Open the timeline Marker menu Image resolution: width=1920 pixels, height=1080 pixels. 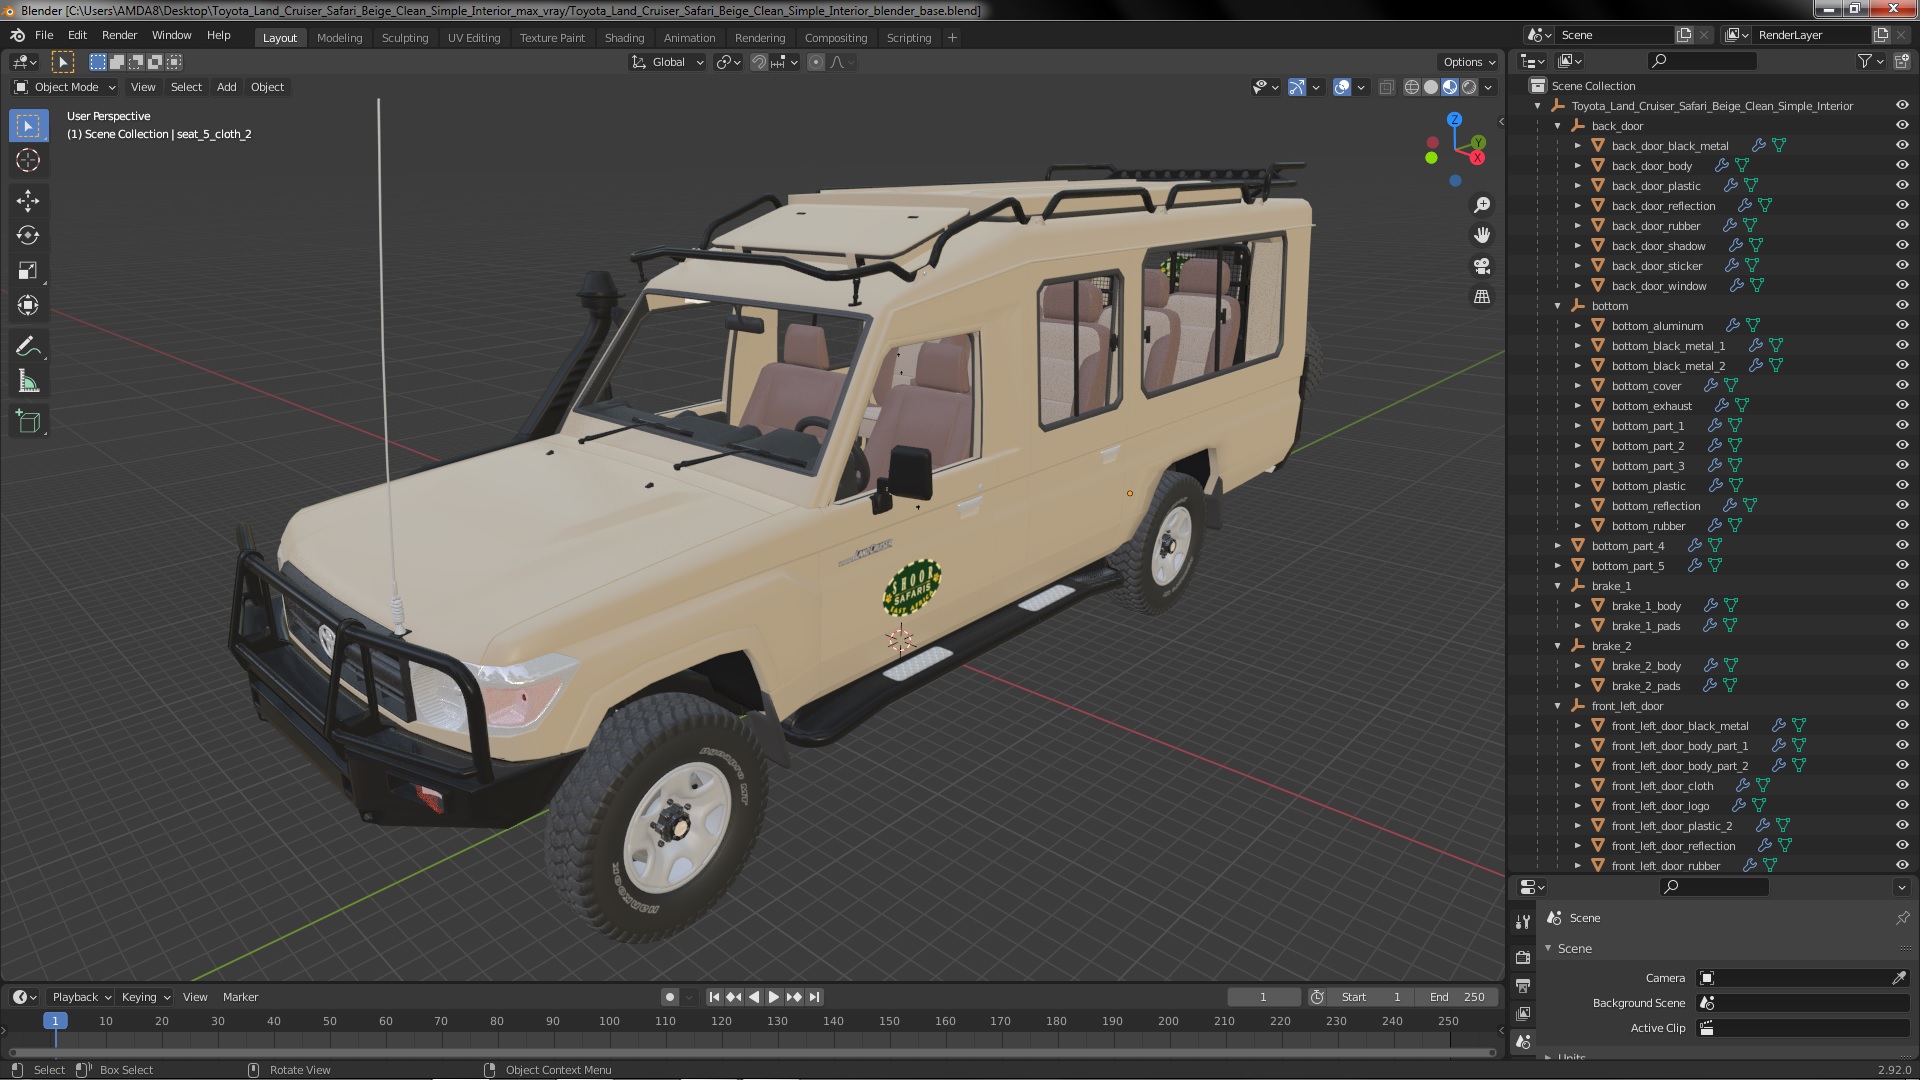(x=240, y=997)
